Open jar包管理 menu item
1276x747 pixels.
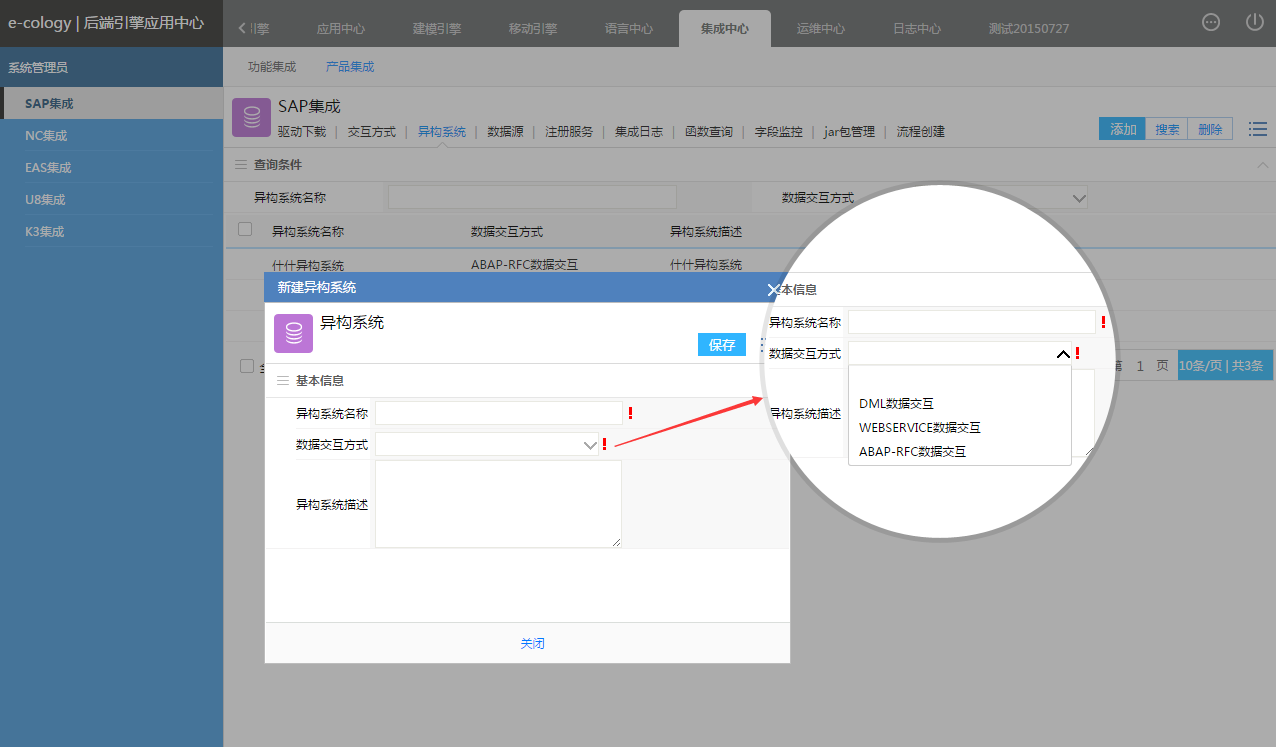click(850, 132)
